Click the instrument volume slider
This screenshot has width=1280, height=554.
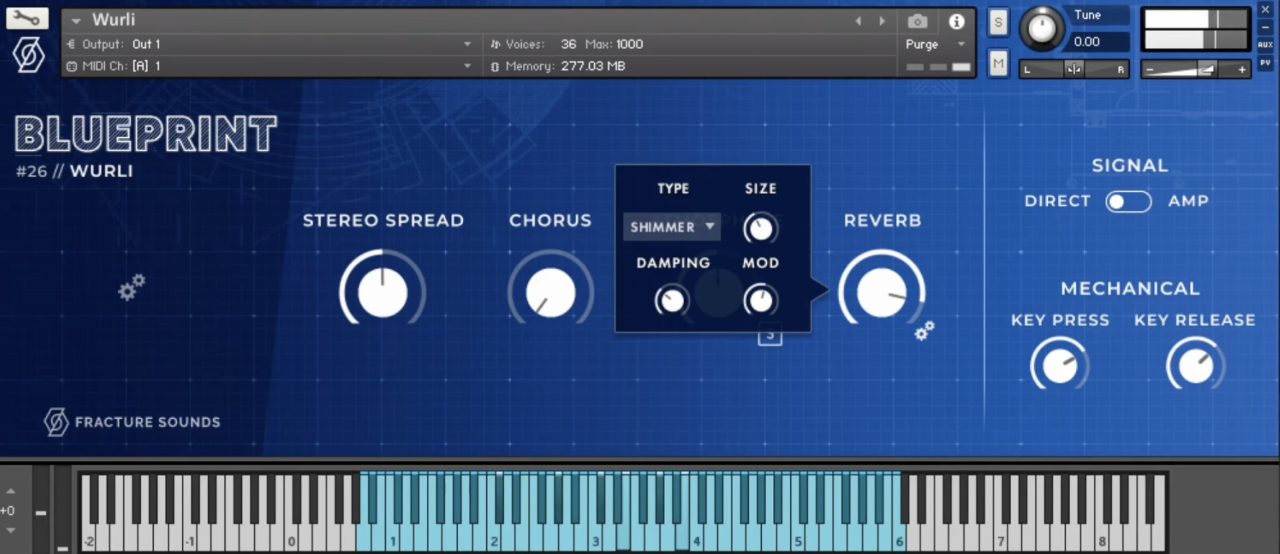coord(1197,69)
